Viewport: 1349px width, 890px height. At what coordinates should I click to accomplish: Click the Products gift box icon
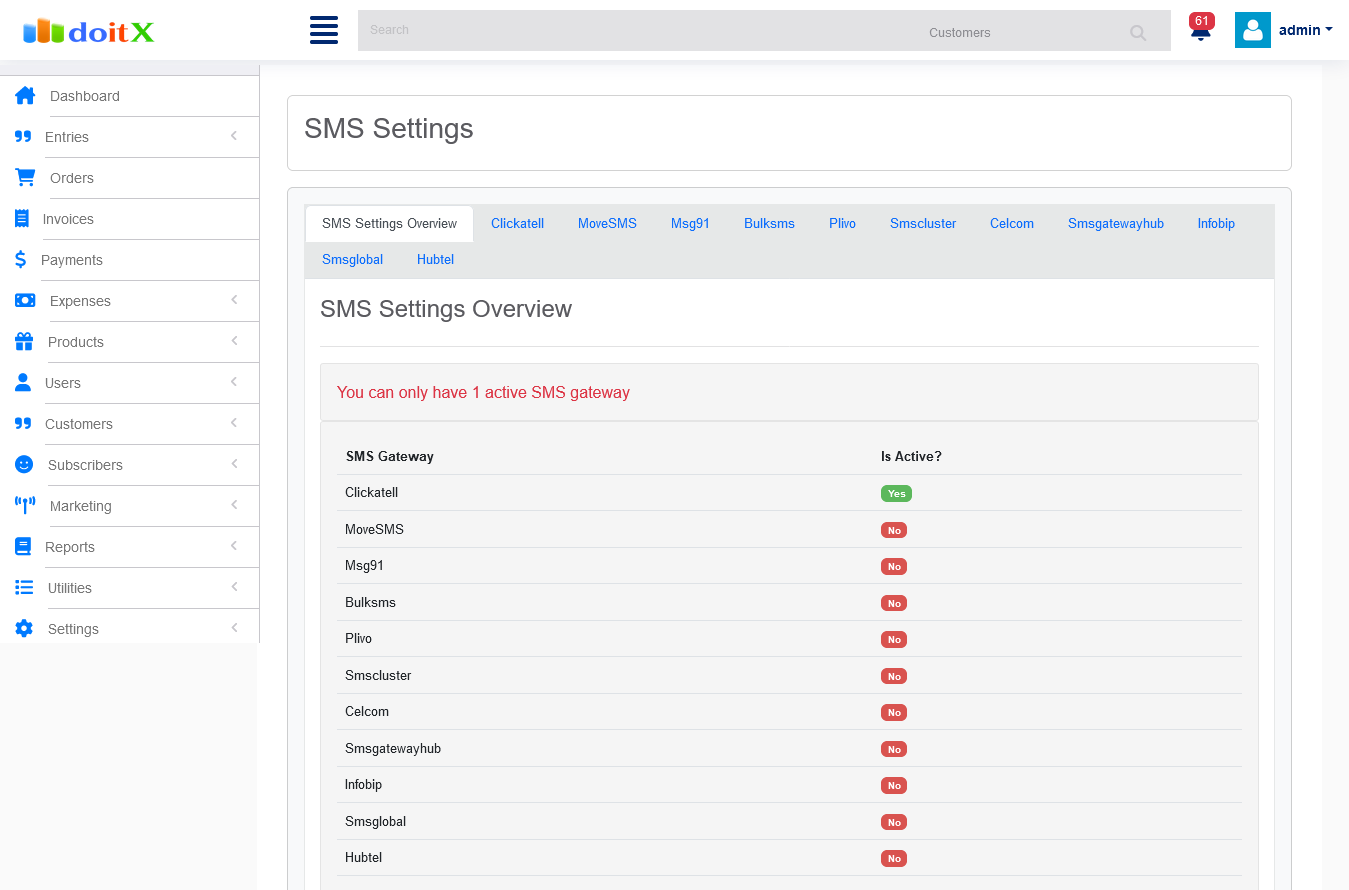pyautogui.click(x=24, y=342)
